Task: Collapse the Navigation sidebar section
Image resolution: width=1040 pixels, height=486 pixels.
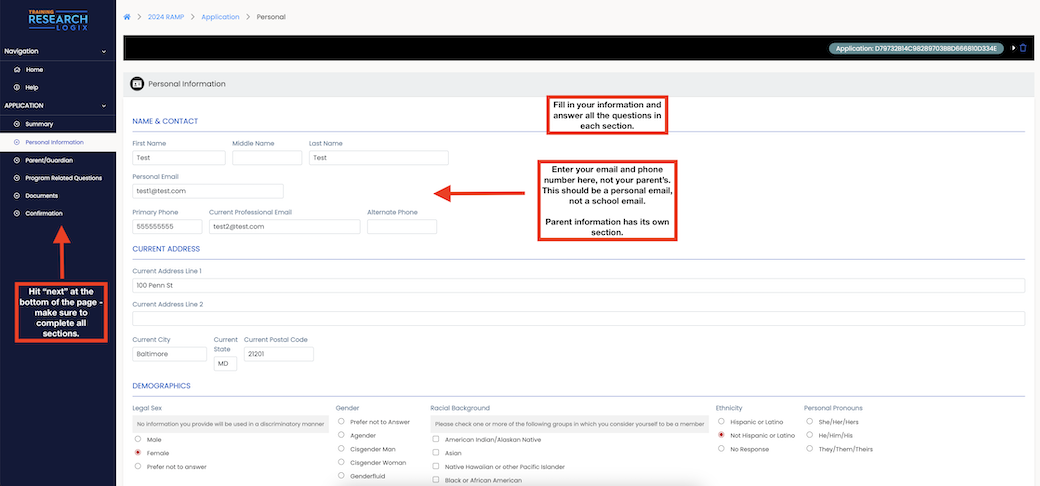Action: (104, 51)
